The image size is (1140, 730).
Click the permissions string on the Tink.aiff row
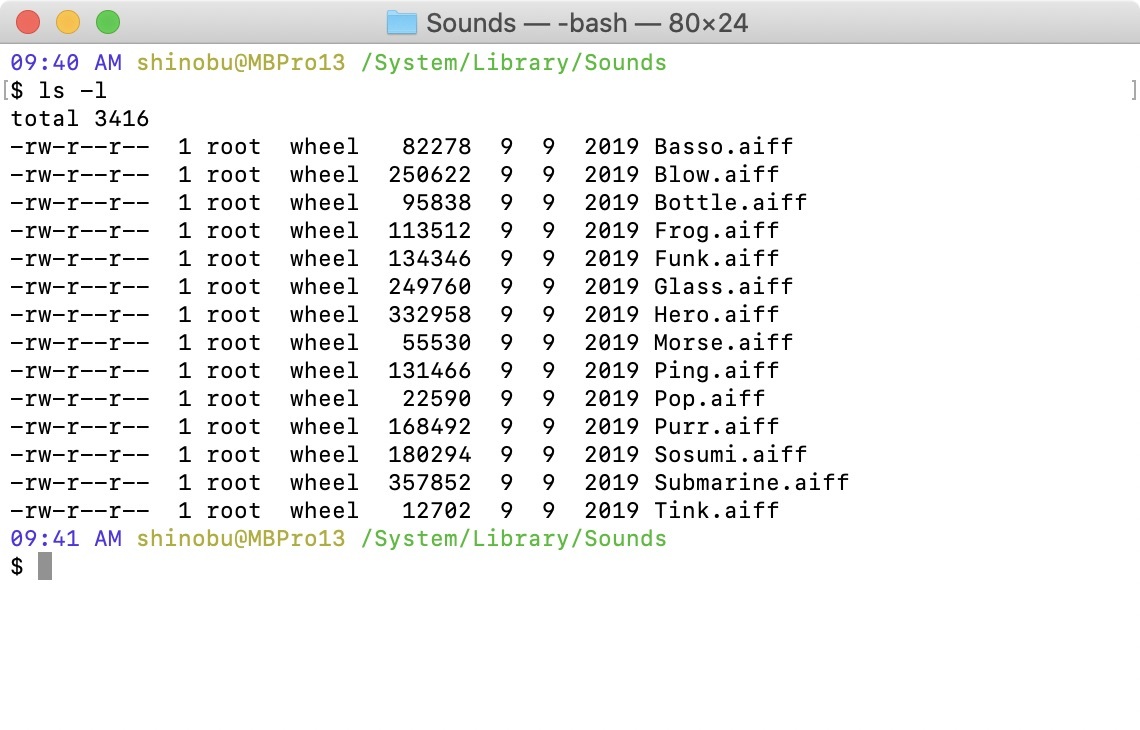(x=80, y=510)
